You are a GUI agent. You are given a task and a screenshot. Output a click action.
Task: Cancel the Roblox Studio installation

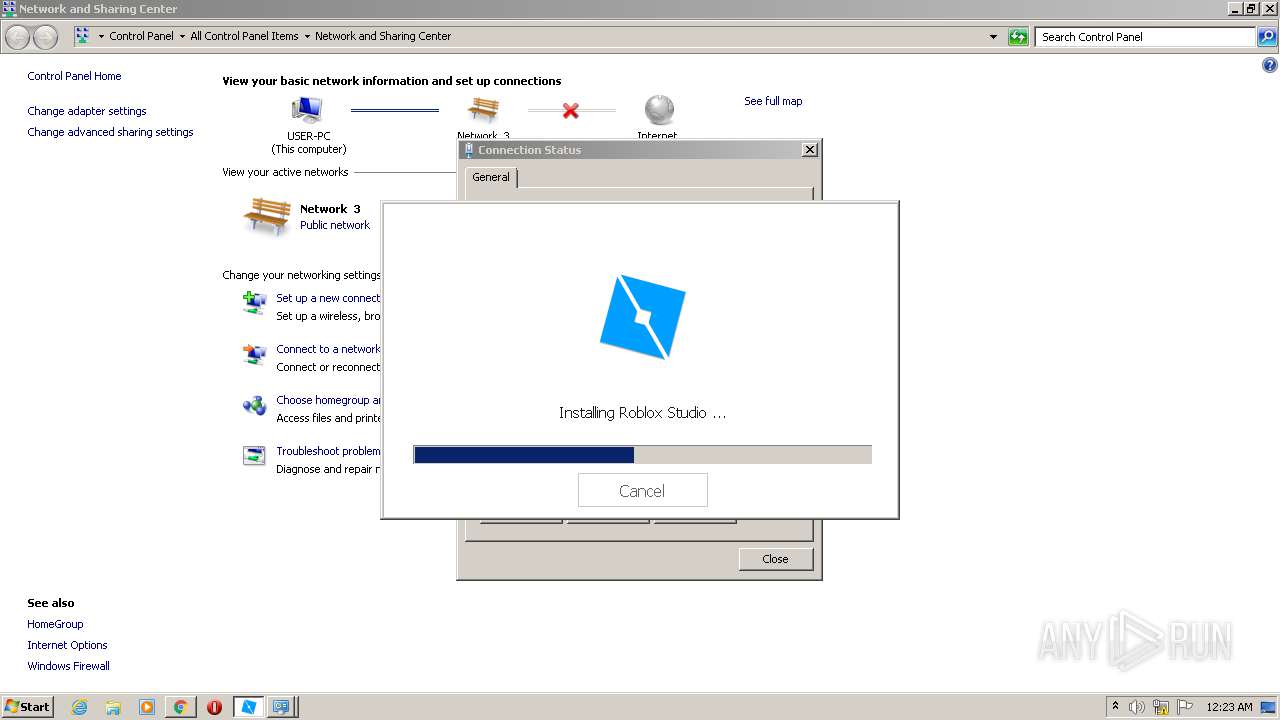coord(642,490)
